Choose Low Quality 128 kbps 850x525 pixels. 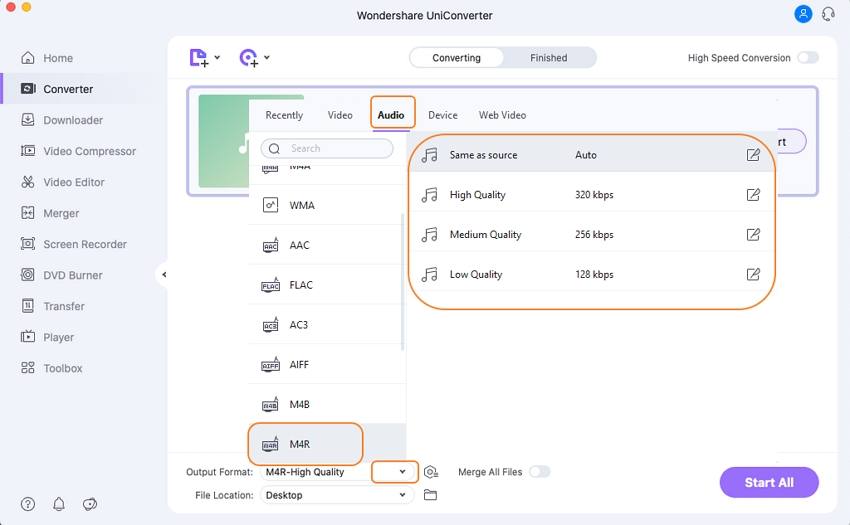(591, 274)
